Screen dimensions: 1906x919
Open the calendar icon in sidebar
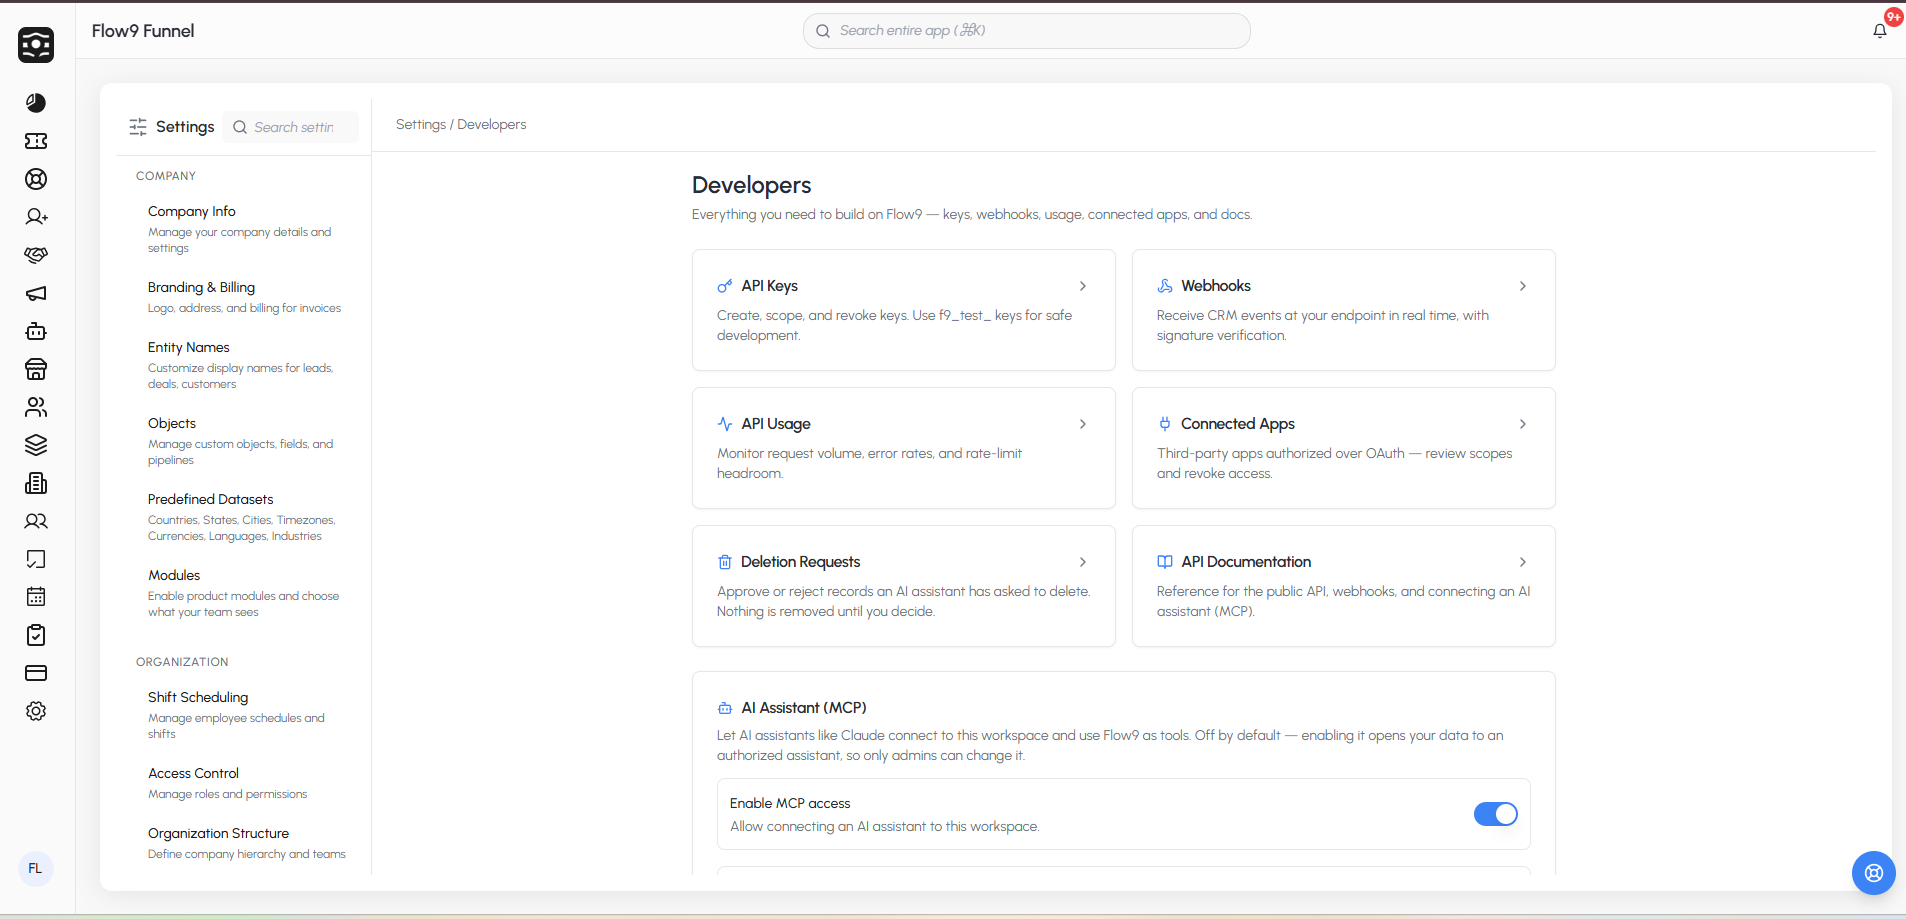36,597
